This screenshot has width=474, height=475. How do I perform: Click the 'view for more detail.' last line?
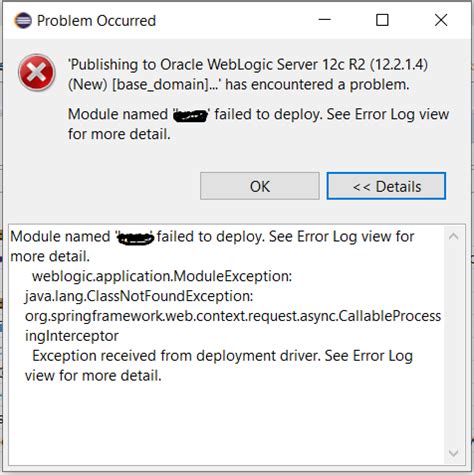point(93,376)
